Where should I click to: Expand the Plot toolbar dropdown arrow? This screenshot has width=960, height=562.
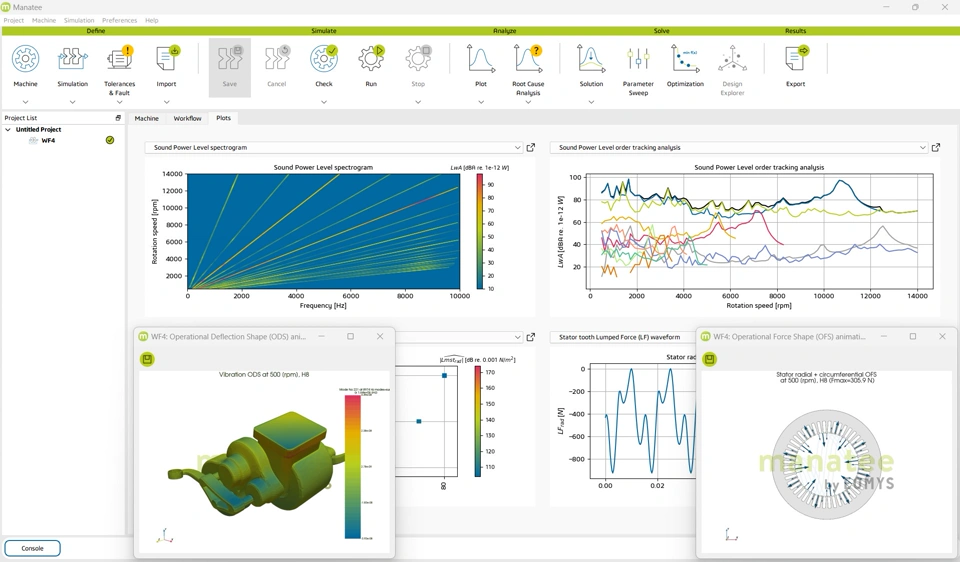(481, 102)
